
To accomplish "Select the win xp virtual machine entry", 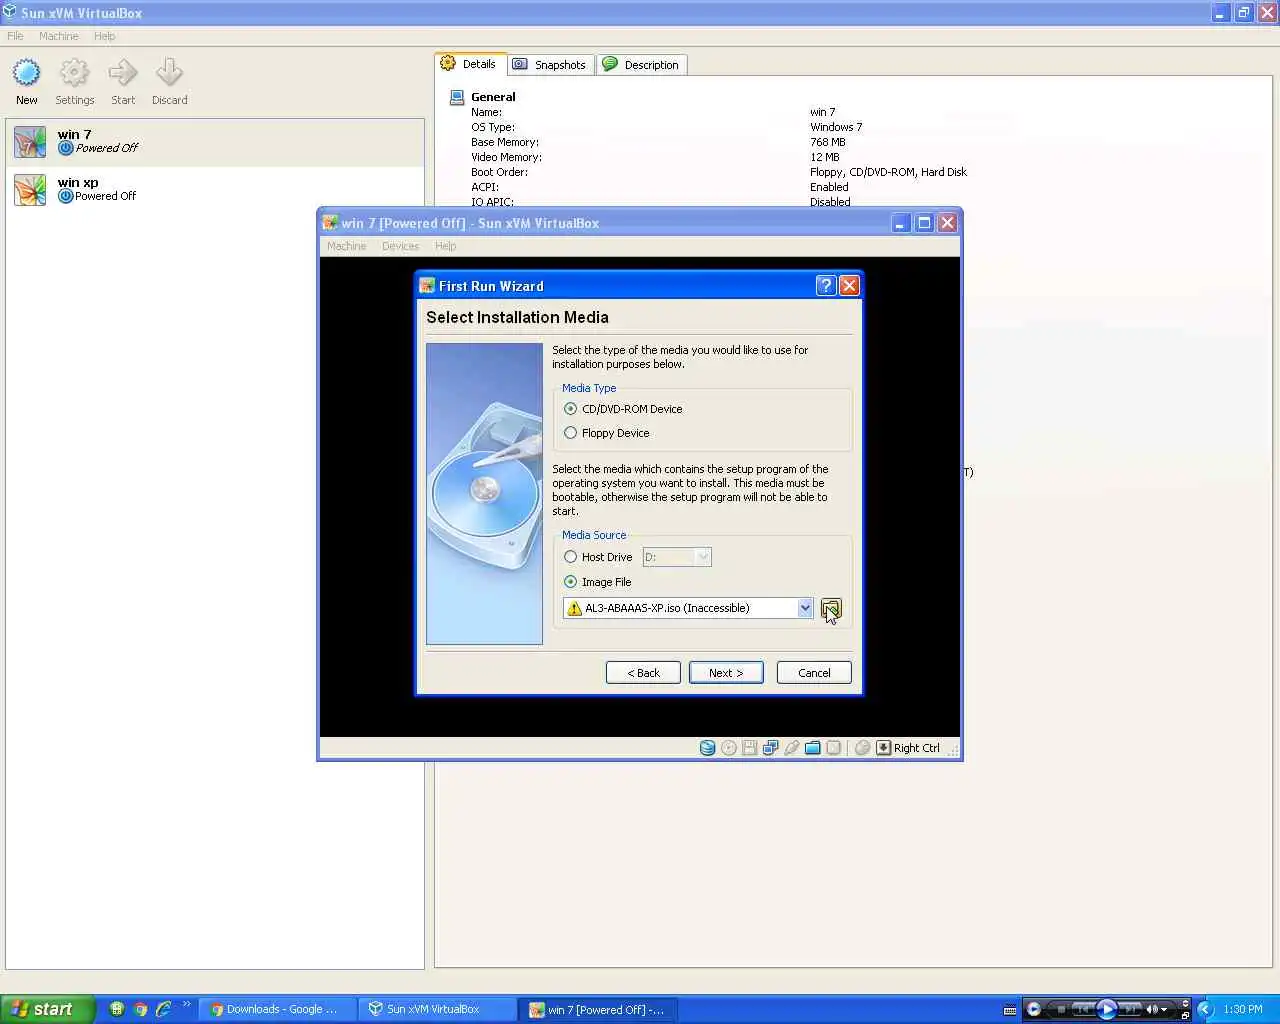I will tap(215, 189).
